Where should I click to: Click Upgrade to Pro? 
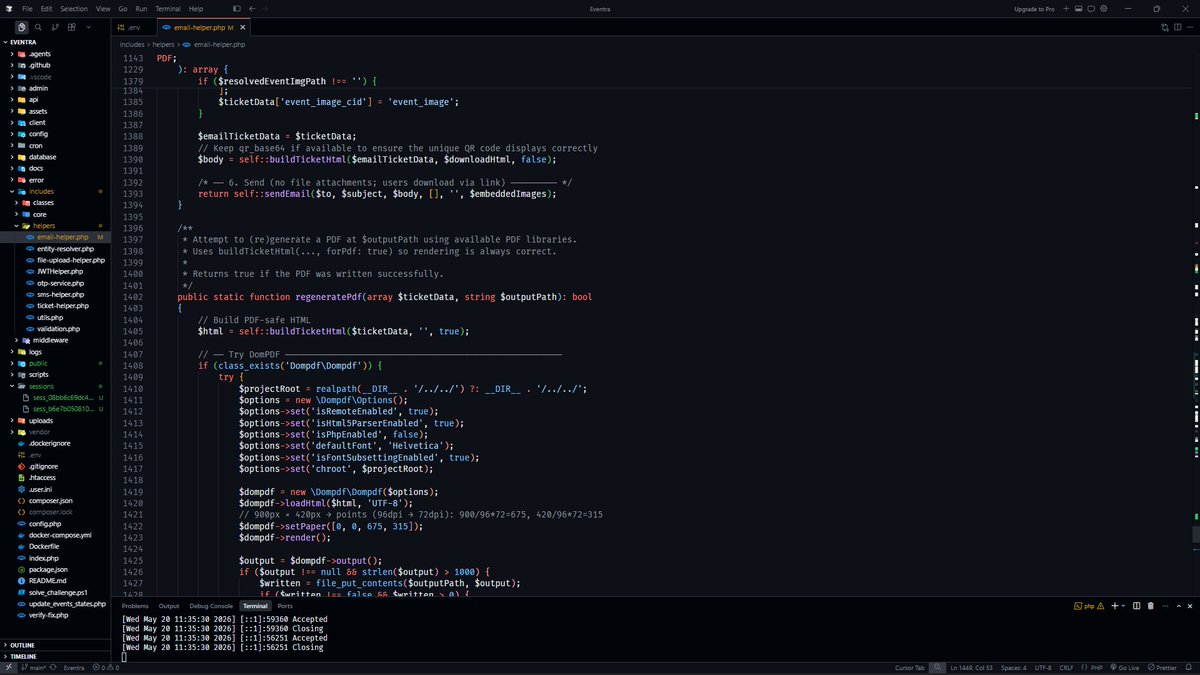1034,8
